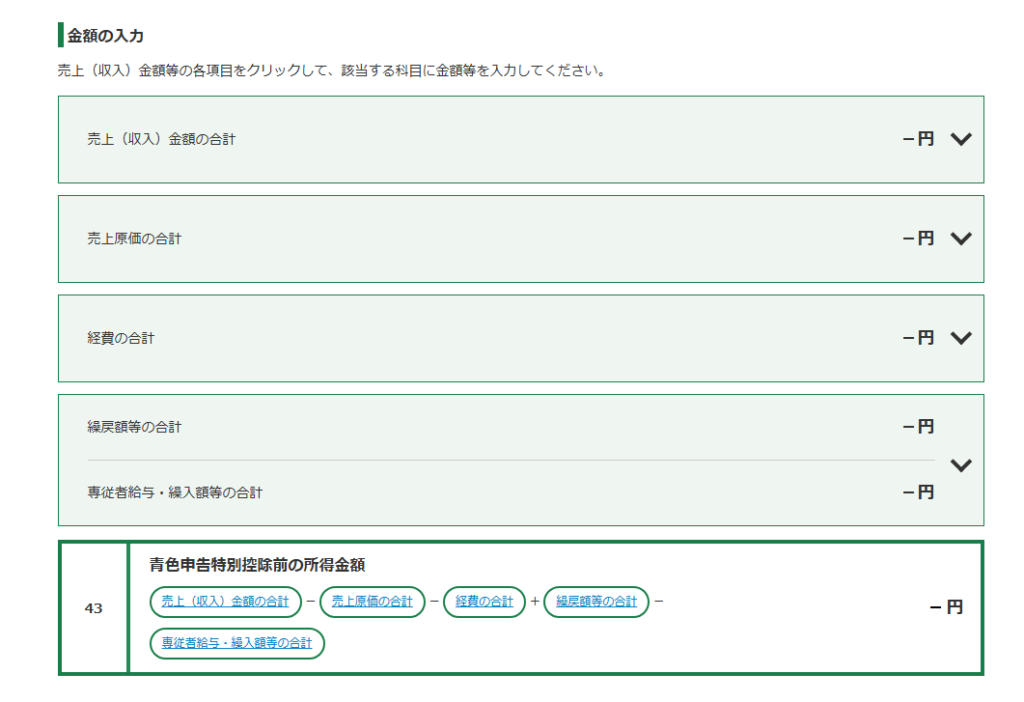Expand the 経費の合計 chevron arrow
The image size is (1024, 702).
tap(960, 338)
